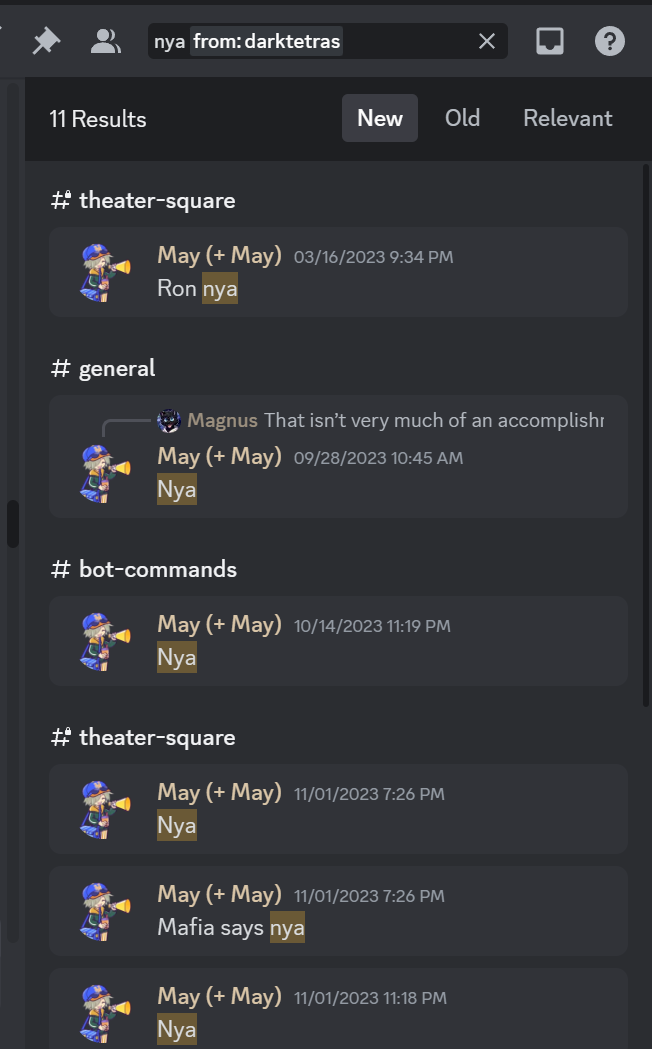This screenshot has width=652, height=1049.
Task: Open the bot-commands channel header
Action: coord(144,570)
